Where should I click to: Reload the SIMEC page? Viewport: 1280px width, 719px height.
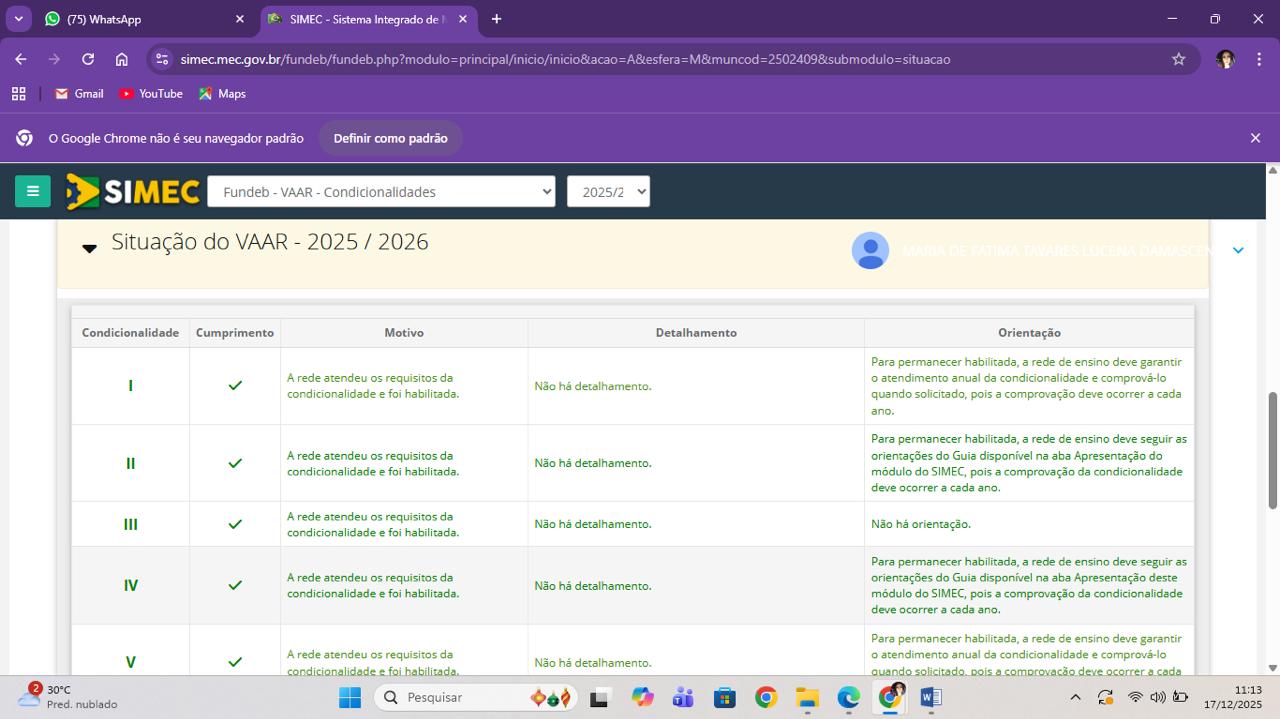click(x=88, y=59)
